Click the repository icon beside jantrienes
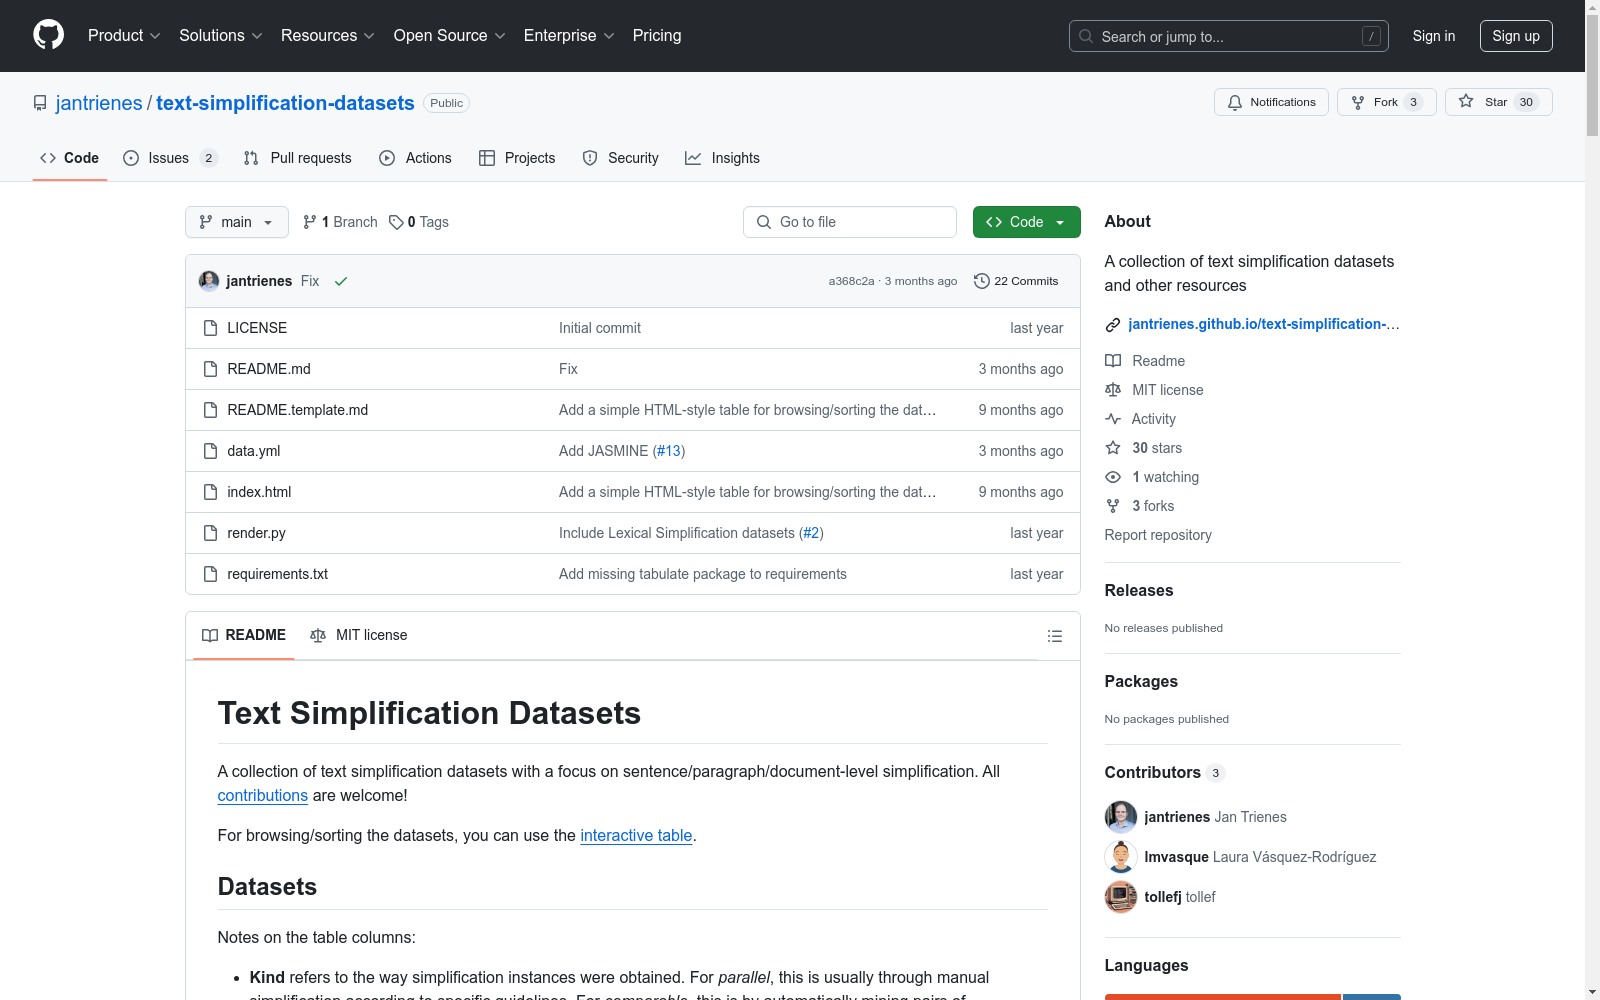This screenshot has width=1600, height=1000. tap(40, 103)
